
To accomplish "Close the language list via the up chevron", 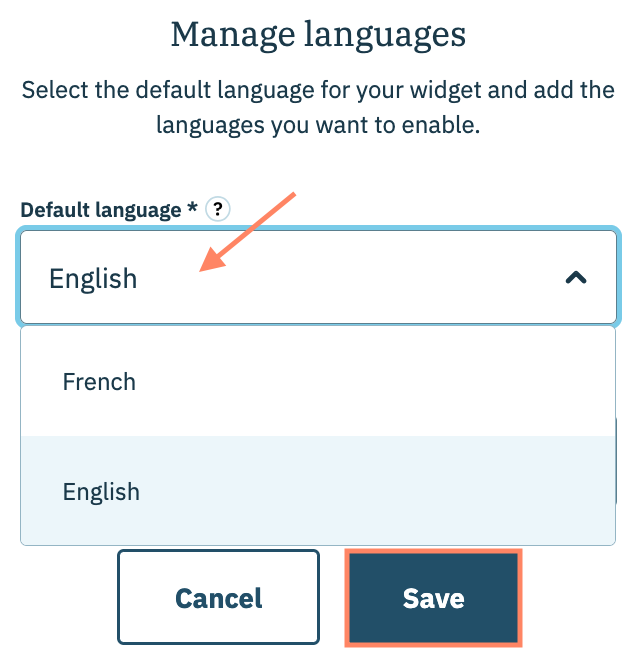I will 576,278.
